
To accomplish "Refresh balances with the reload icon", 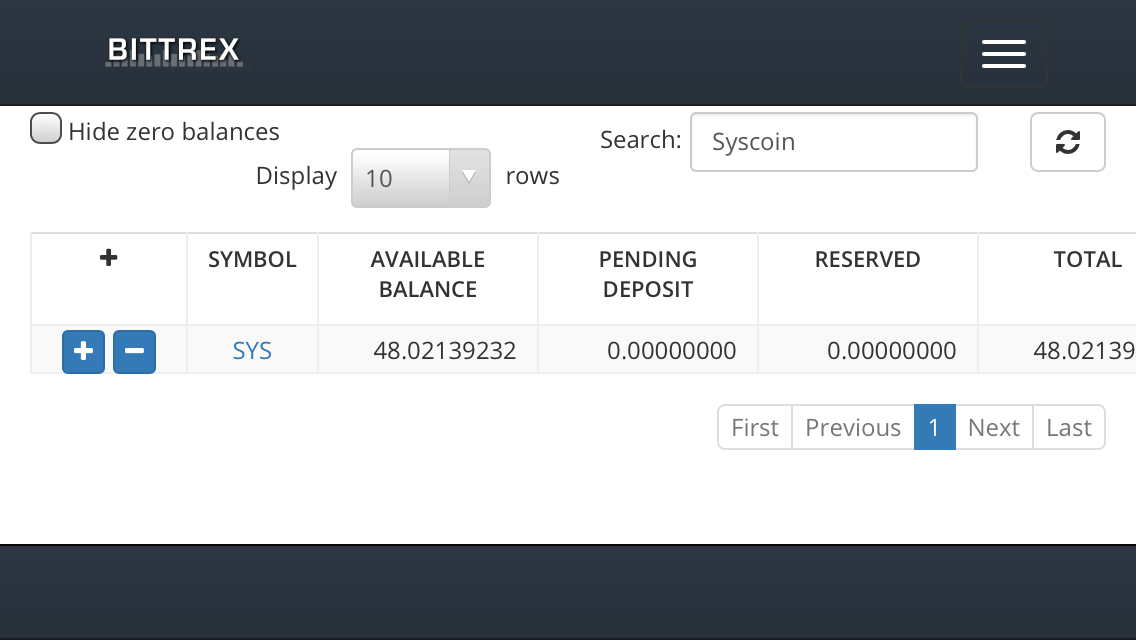I will coord(1068,142).
